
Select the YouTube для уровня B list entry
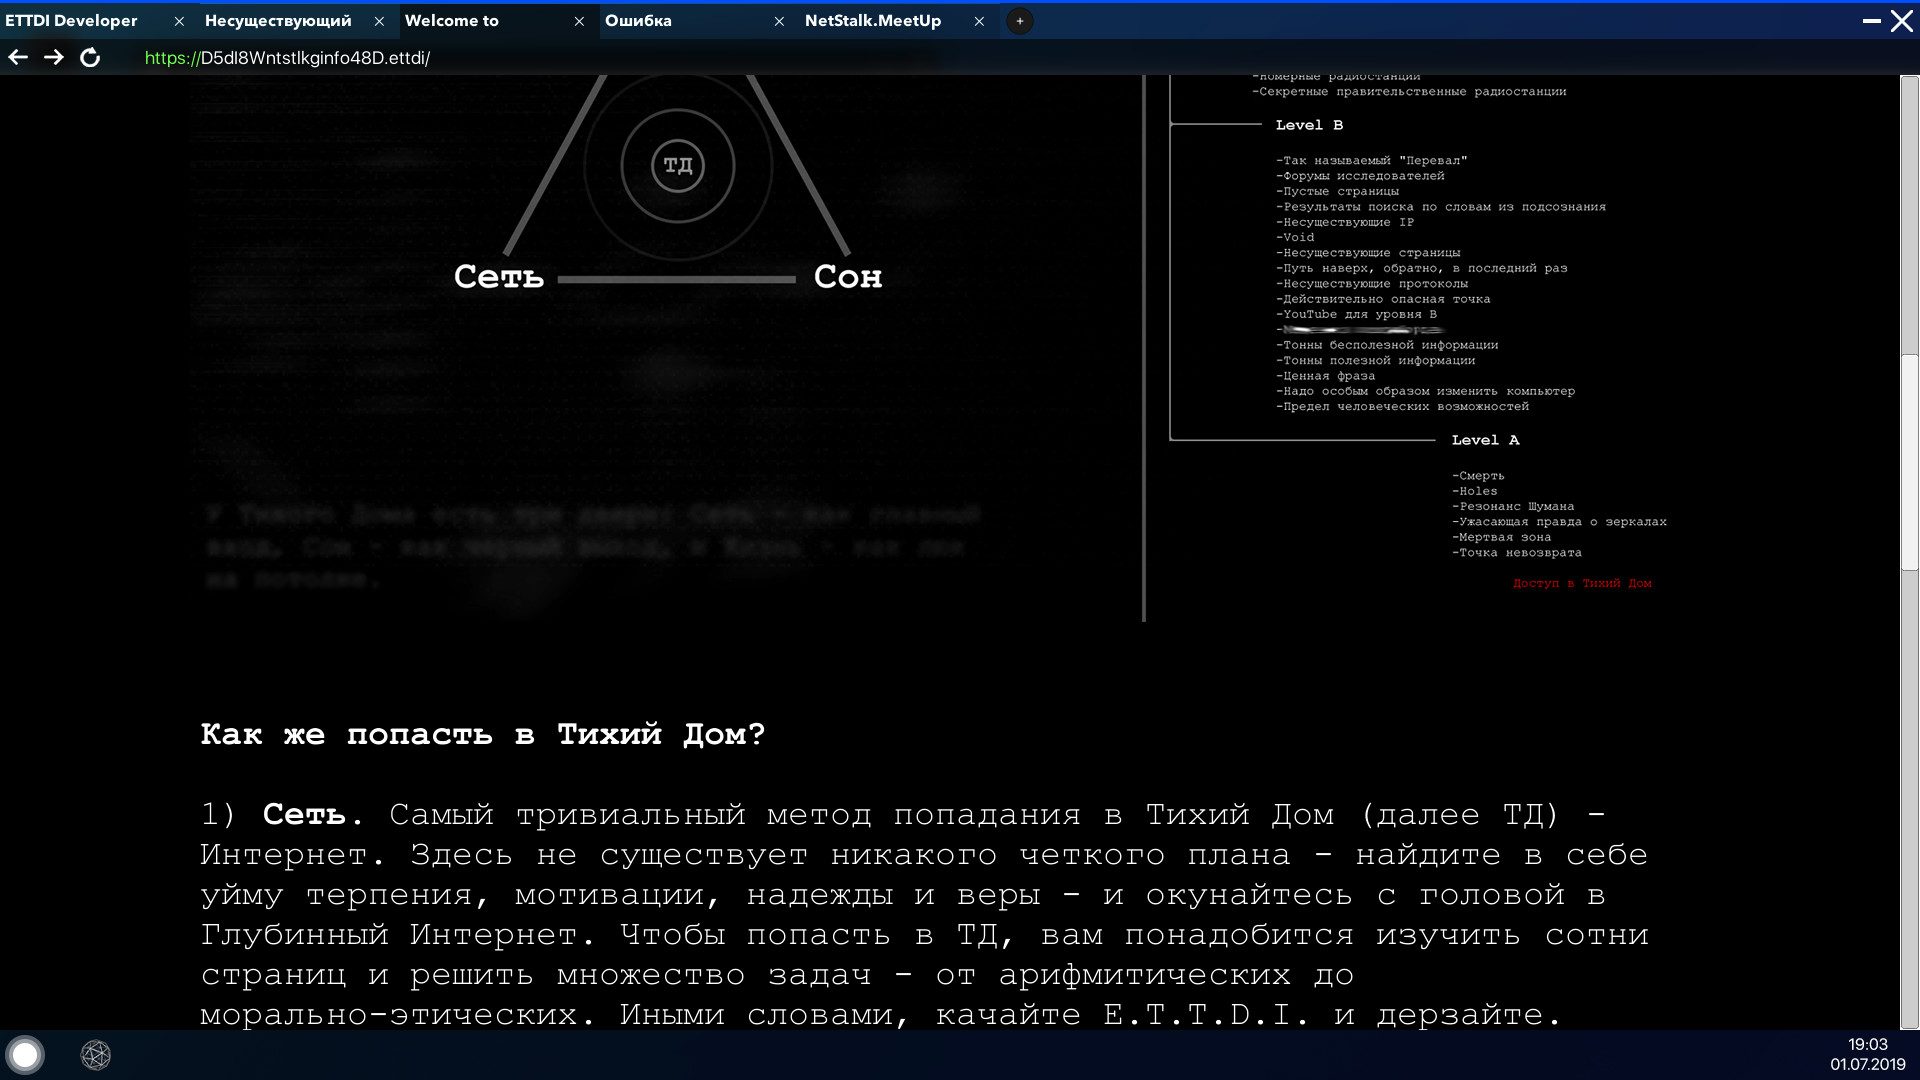(1355, 314)
